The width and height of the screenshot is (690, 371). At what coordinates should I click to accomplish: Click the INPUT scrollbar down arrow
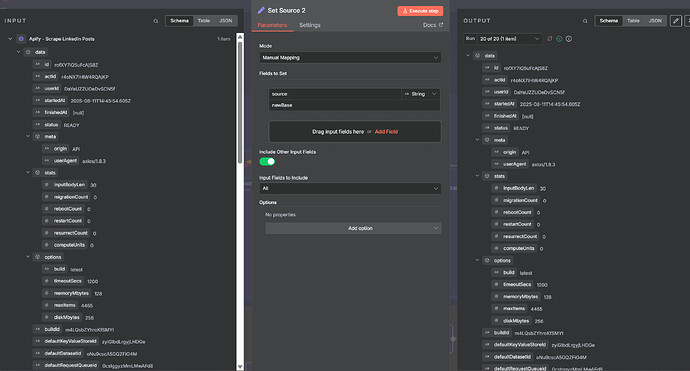tap(240, 366)
